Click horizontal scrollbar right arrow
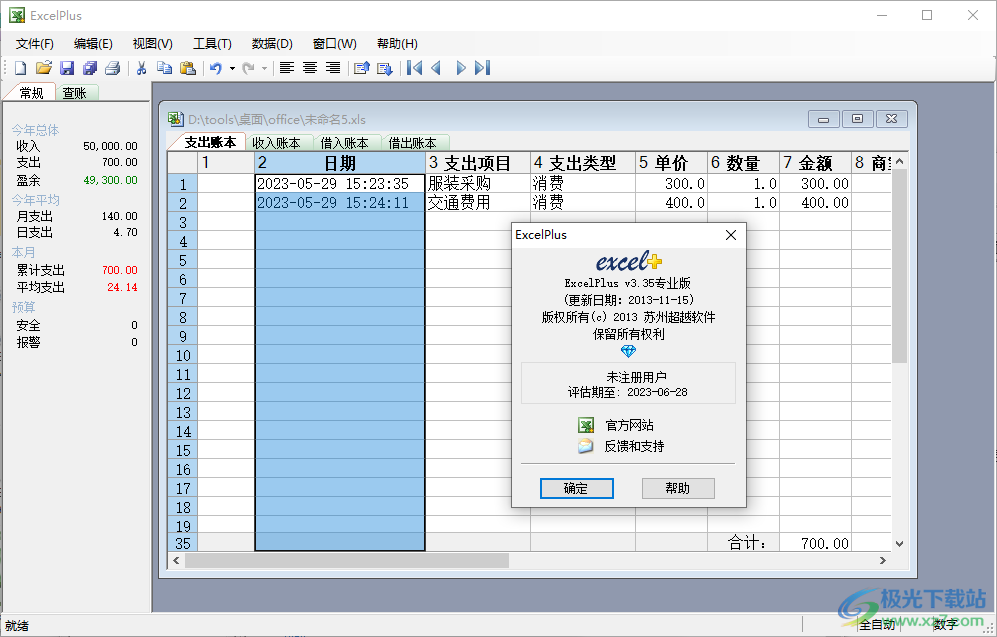997x637 pixels. (x=883, y=561)
